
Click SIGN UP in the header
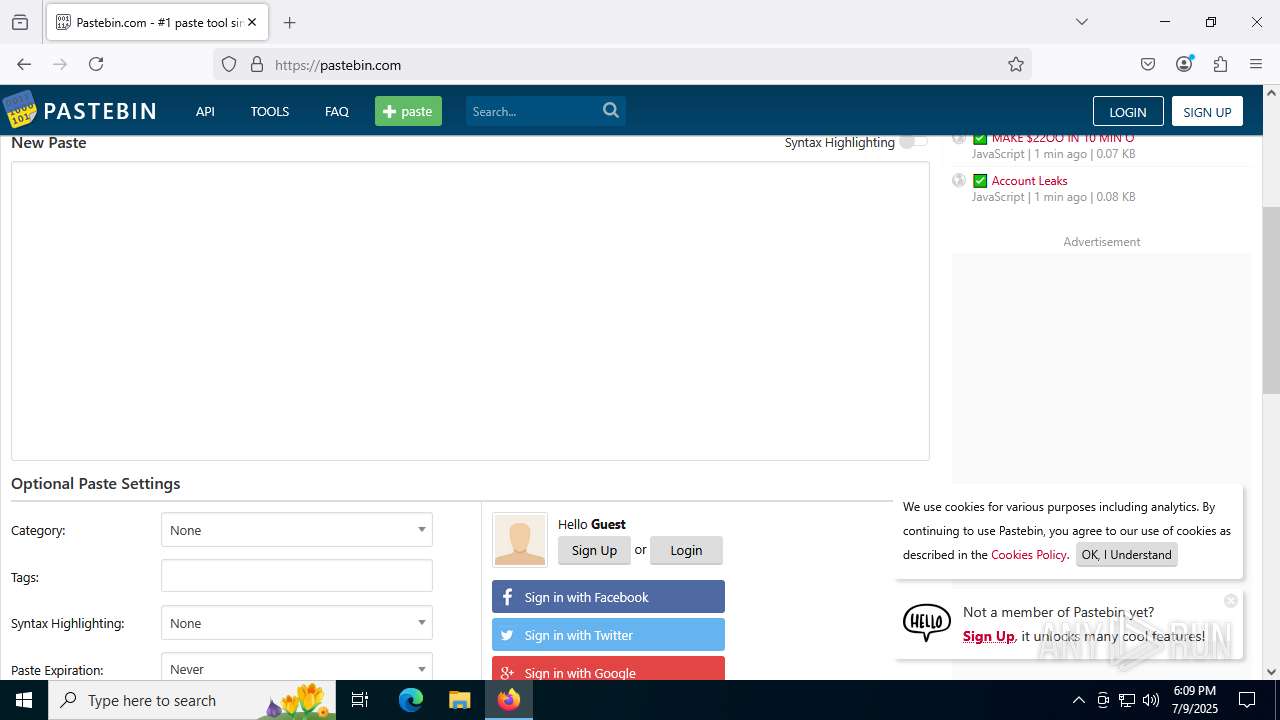click(1207, 111)
